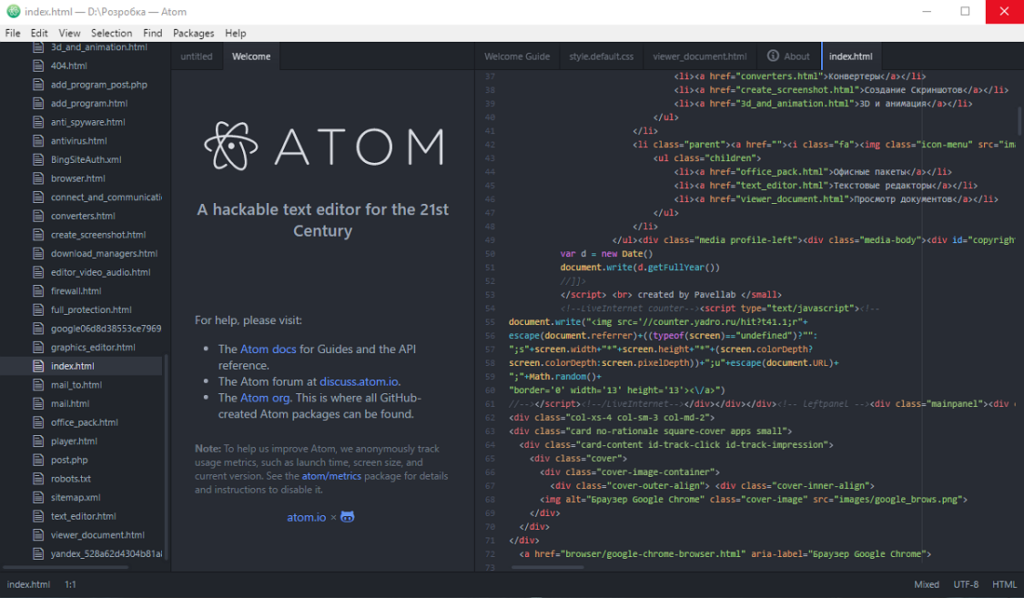Viewport: 1024px width, 598px height.
Task: Open the Packages menu
Action: pos(193,33)
